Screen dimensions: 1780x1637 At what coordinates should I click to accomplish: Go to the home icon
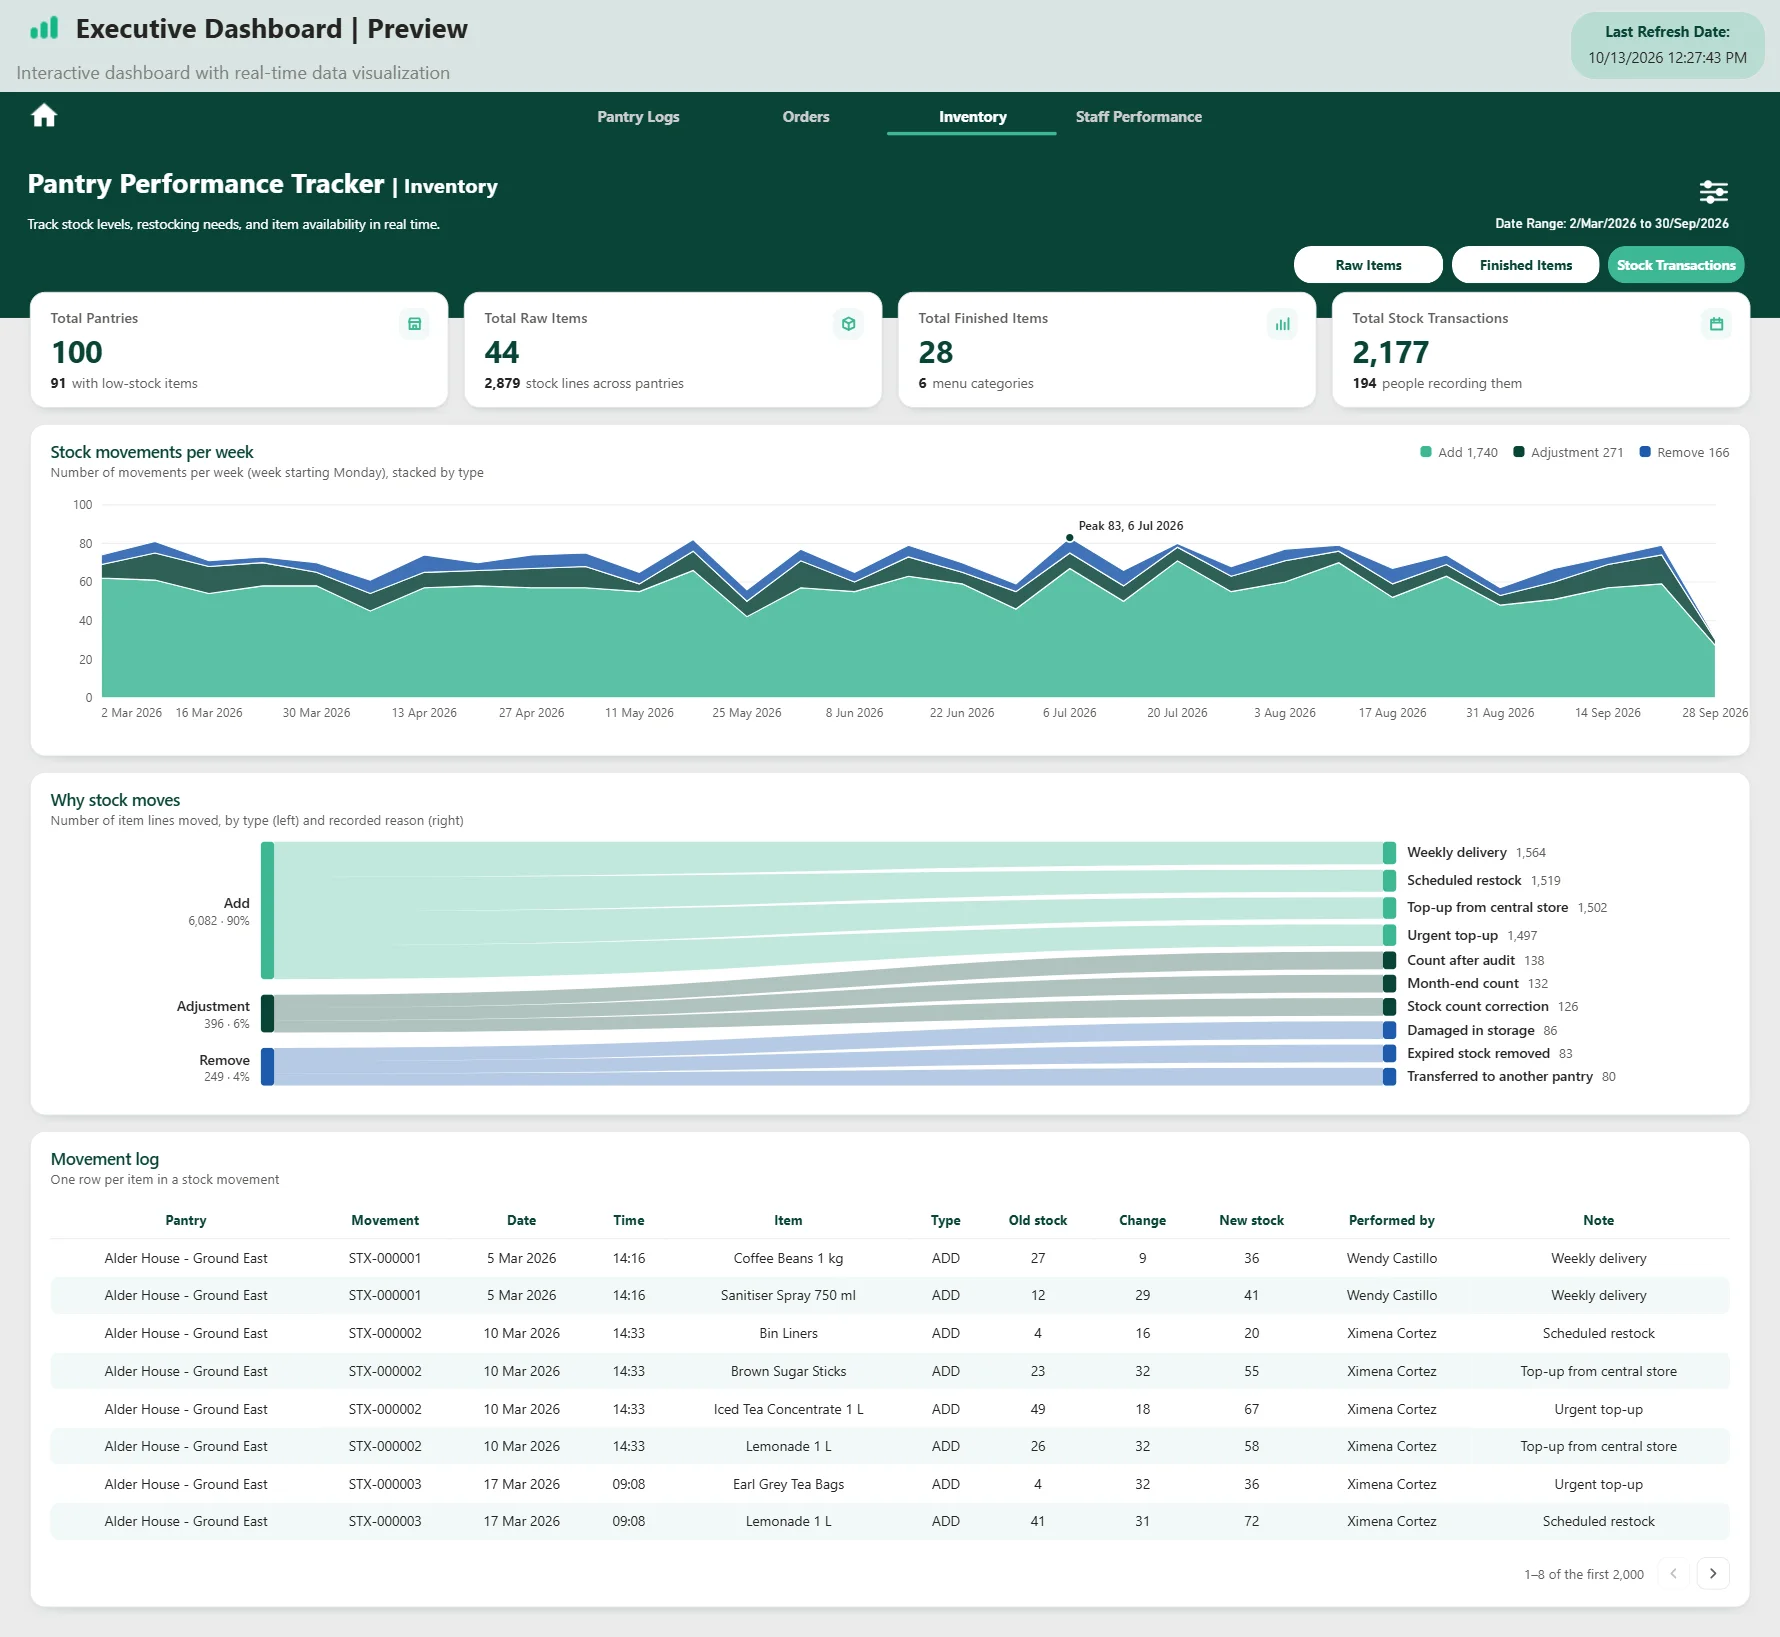pos(44,116)
